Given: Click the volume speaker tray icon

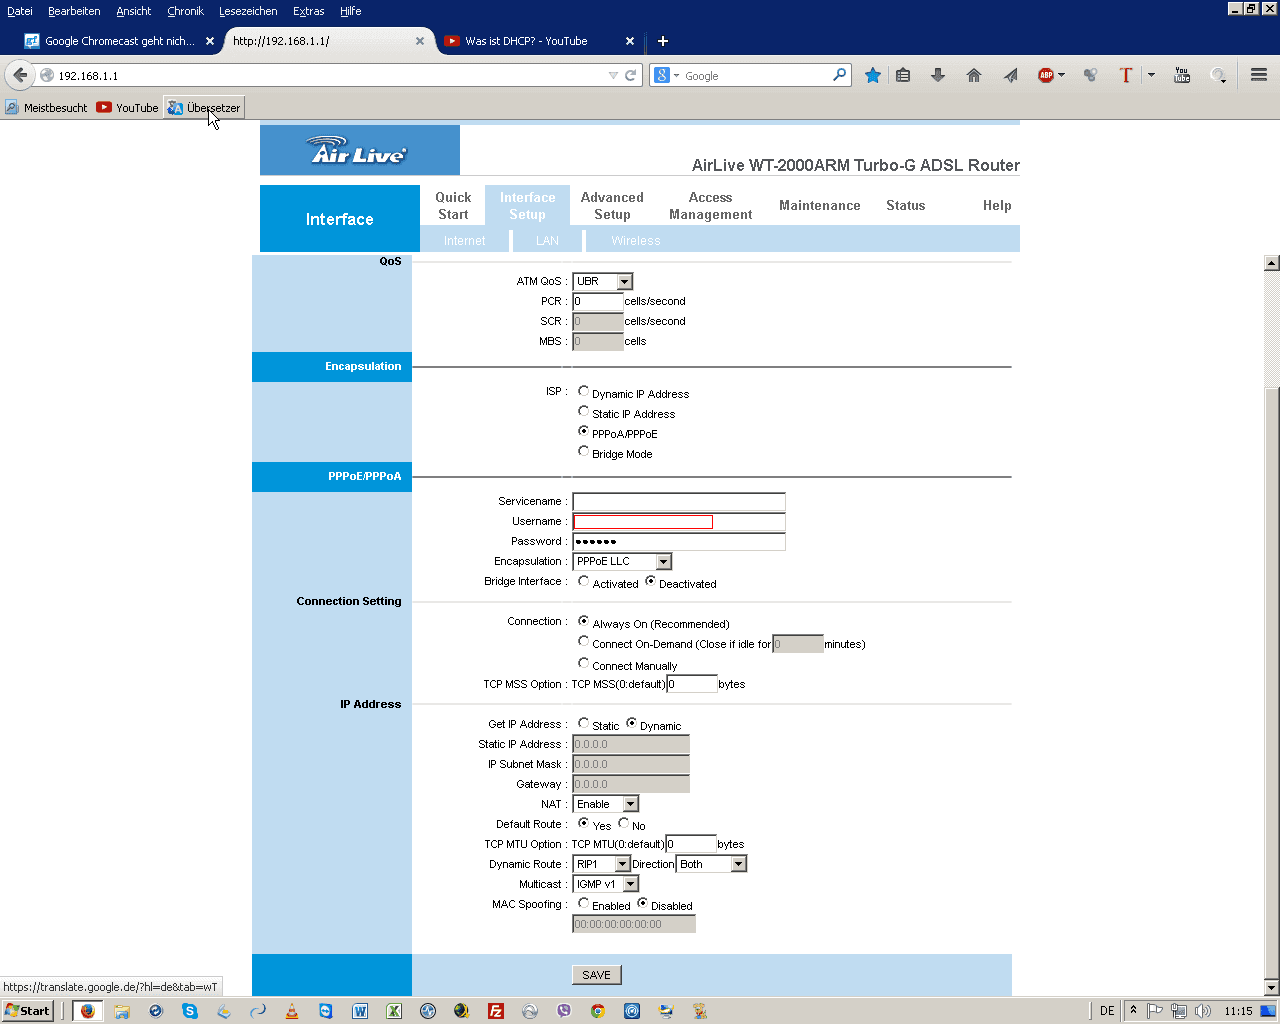Looking at the screenshot, I should click(1203, 1011).
